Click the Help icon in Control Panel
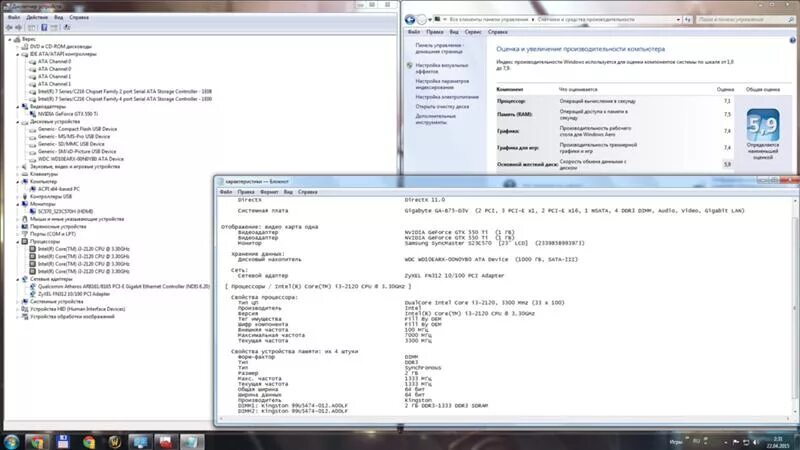 tap(792, 40)
